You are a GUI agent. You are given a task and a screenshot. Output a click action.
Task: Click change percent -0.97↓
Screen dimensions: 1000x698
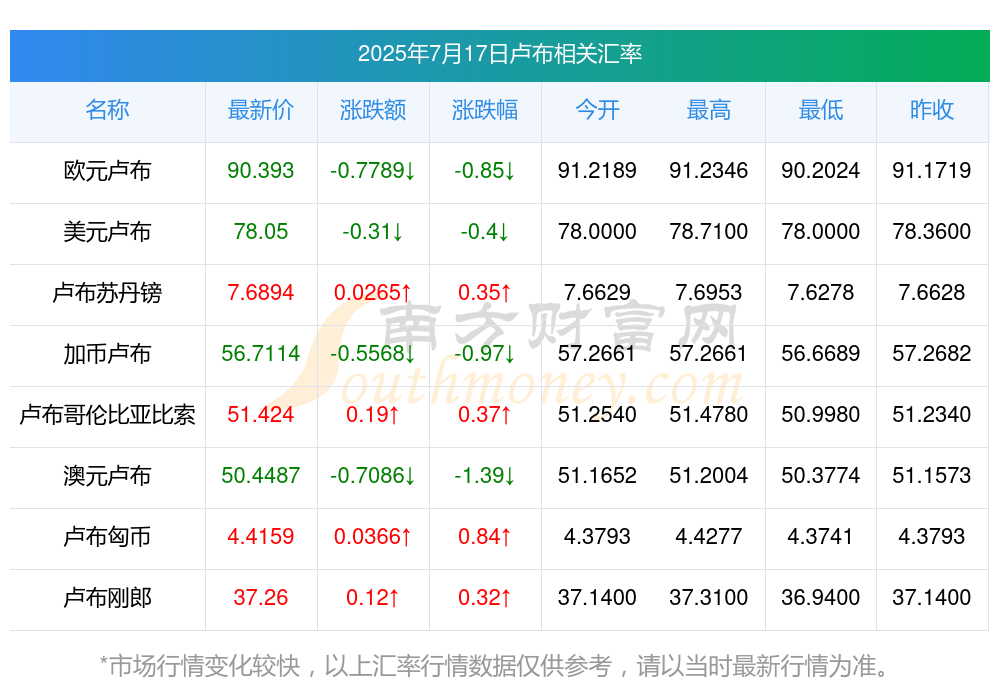pos(485,353)
